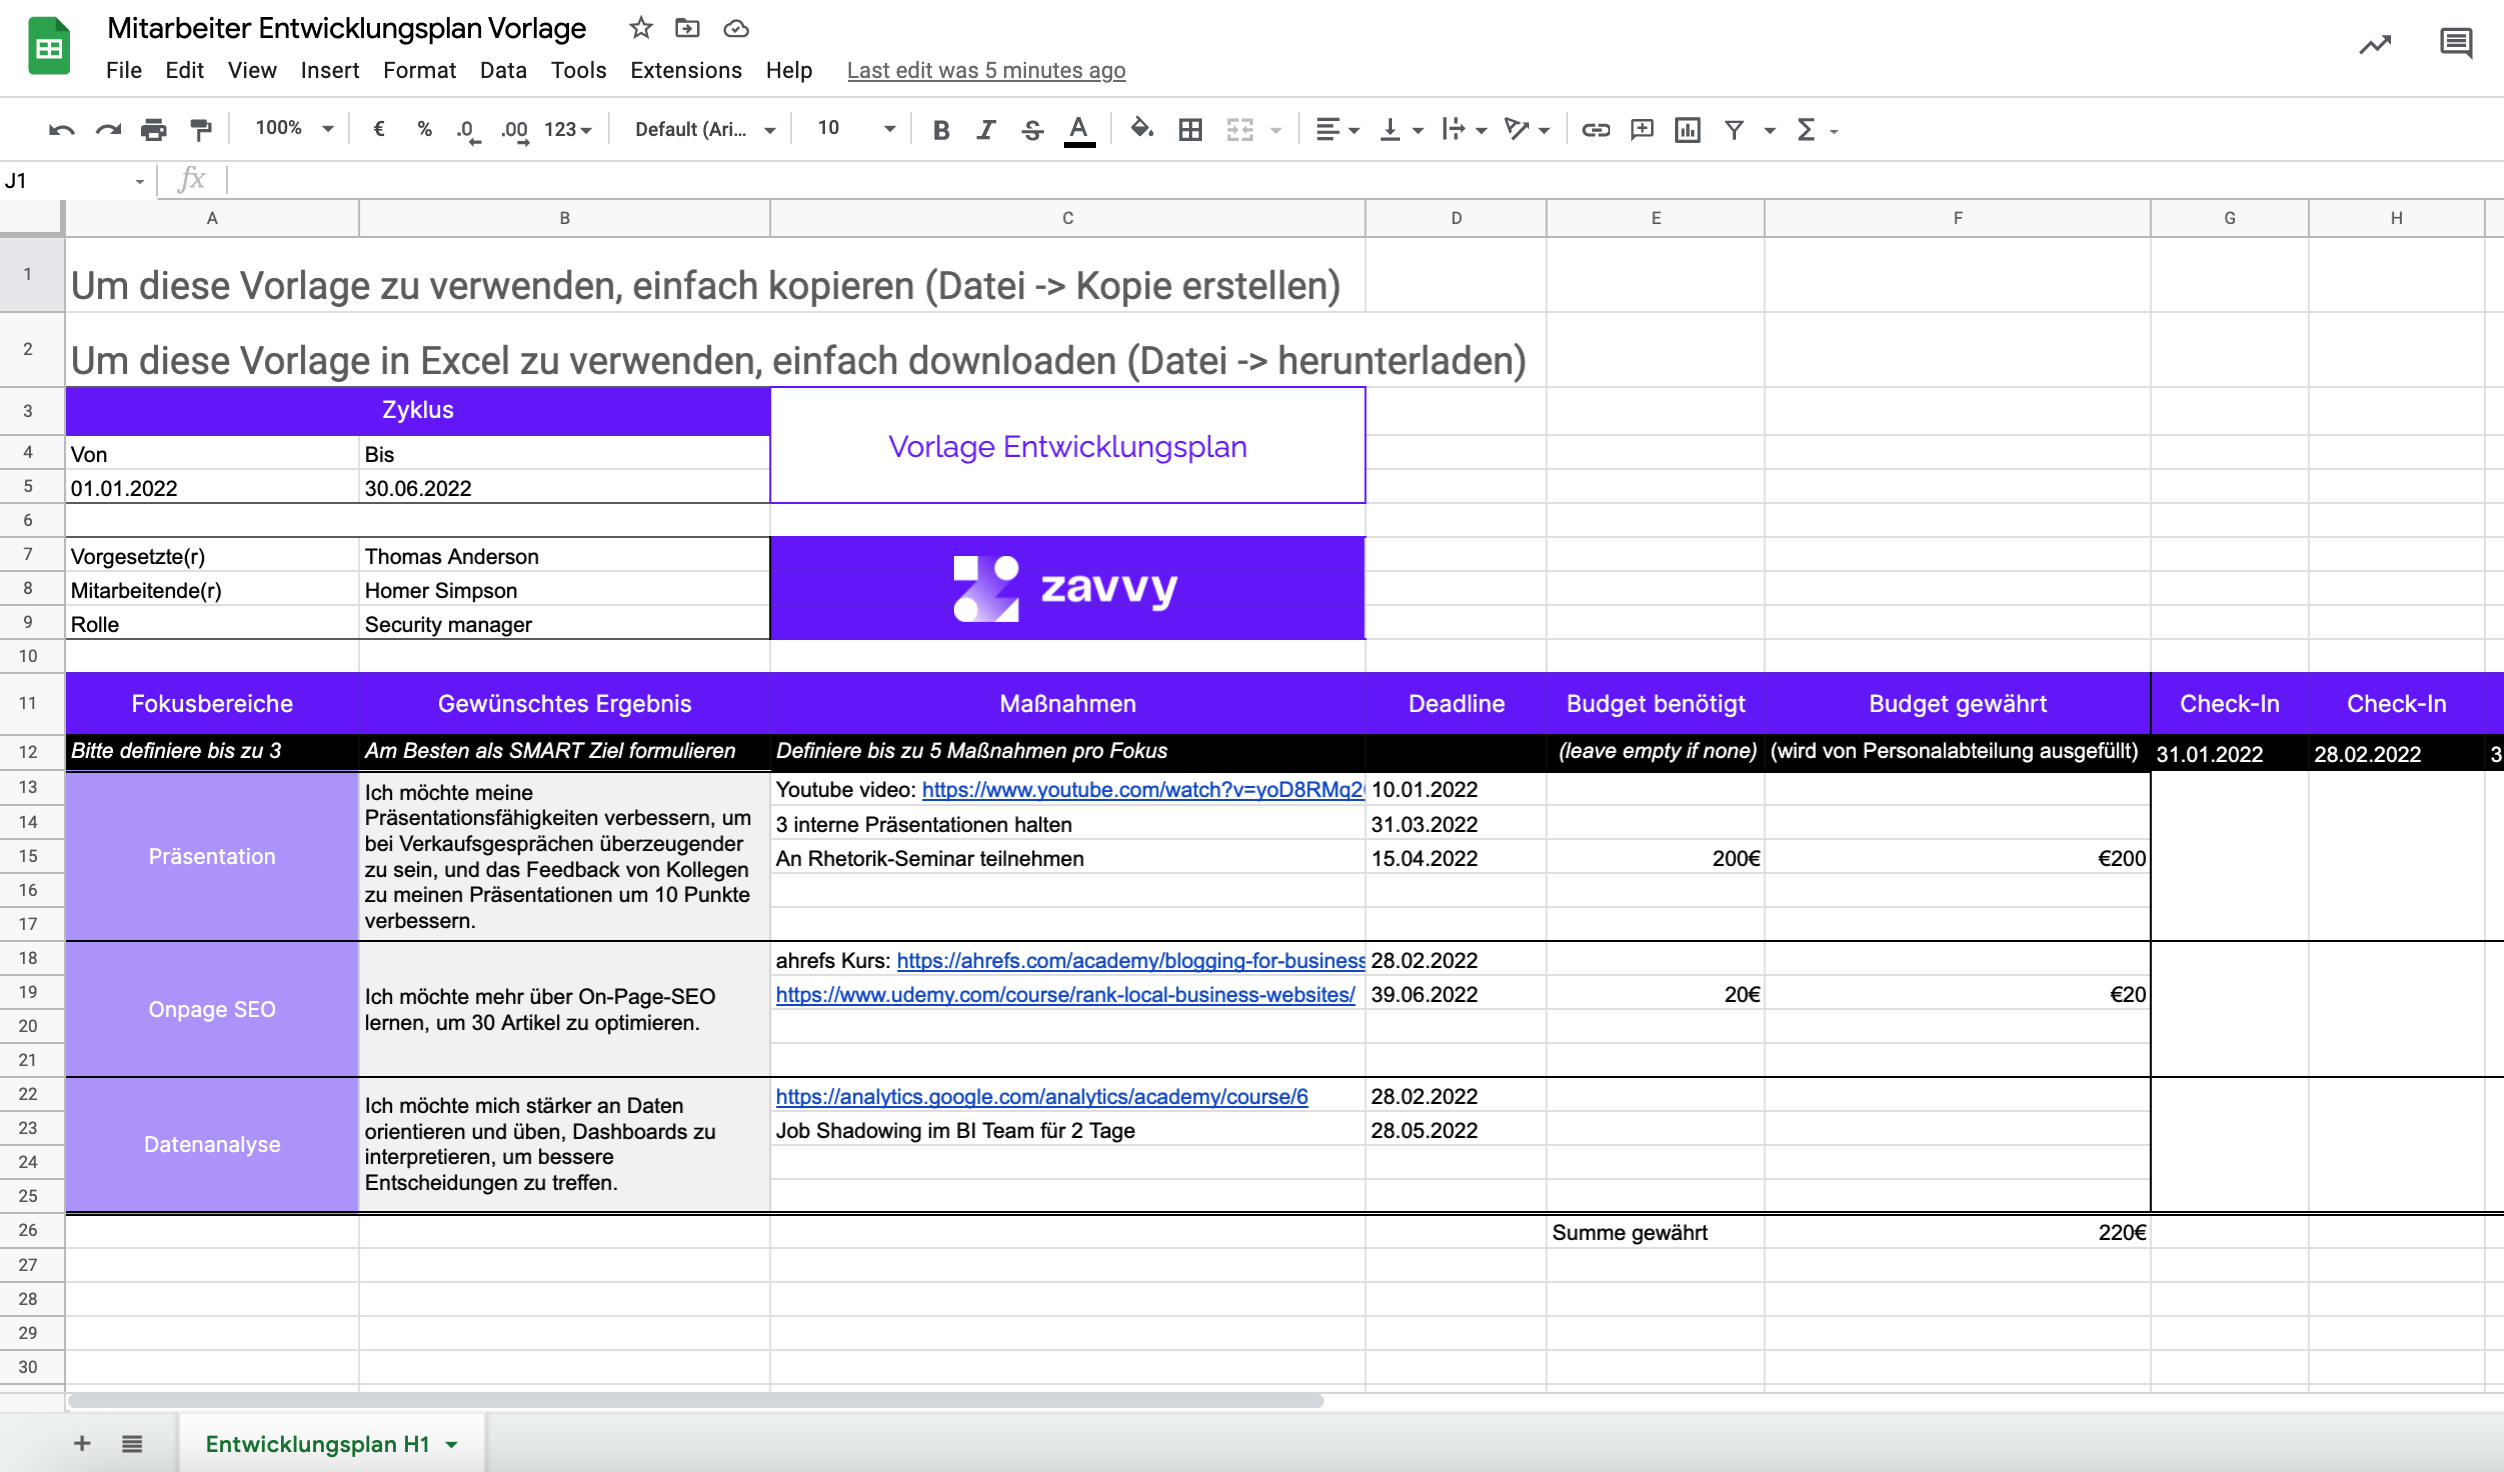Toggle strikethrough formatting
The height and width of the screenshot is (1472, 2504).
coord(1032,129)
